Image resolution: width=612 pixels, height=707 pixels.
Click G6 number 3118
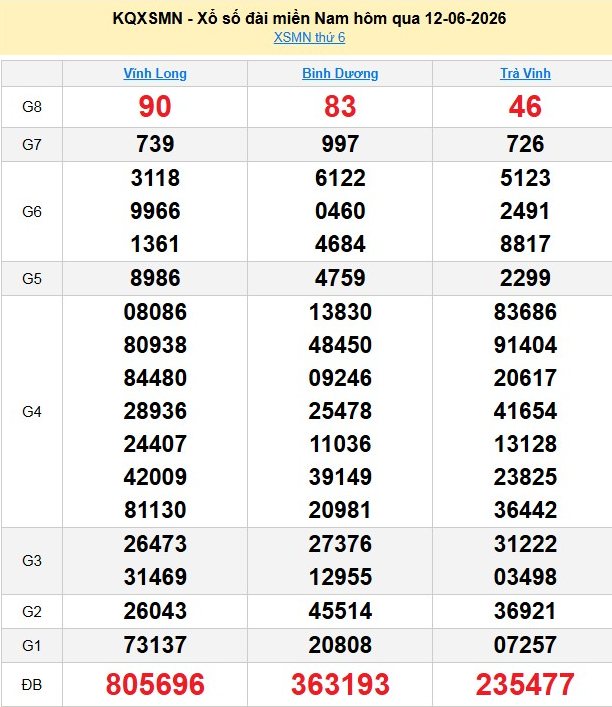tap(155, 178)
